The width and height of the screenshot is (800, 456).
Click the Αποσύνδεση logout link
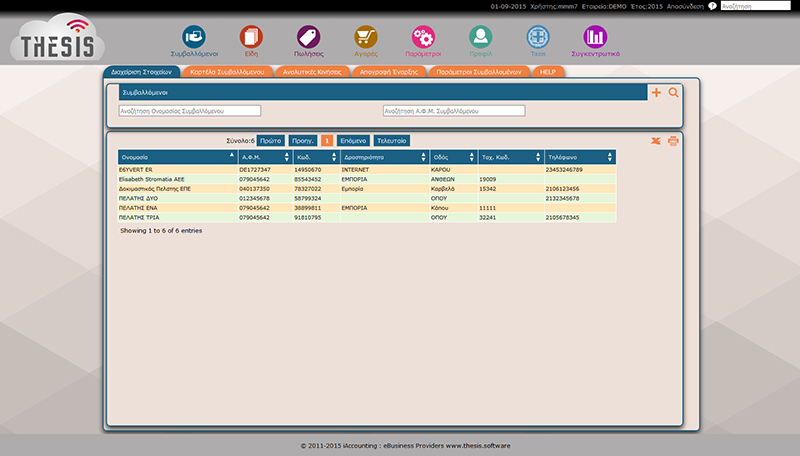pyautogui.click(x=685, y=6)
